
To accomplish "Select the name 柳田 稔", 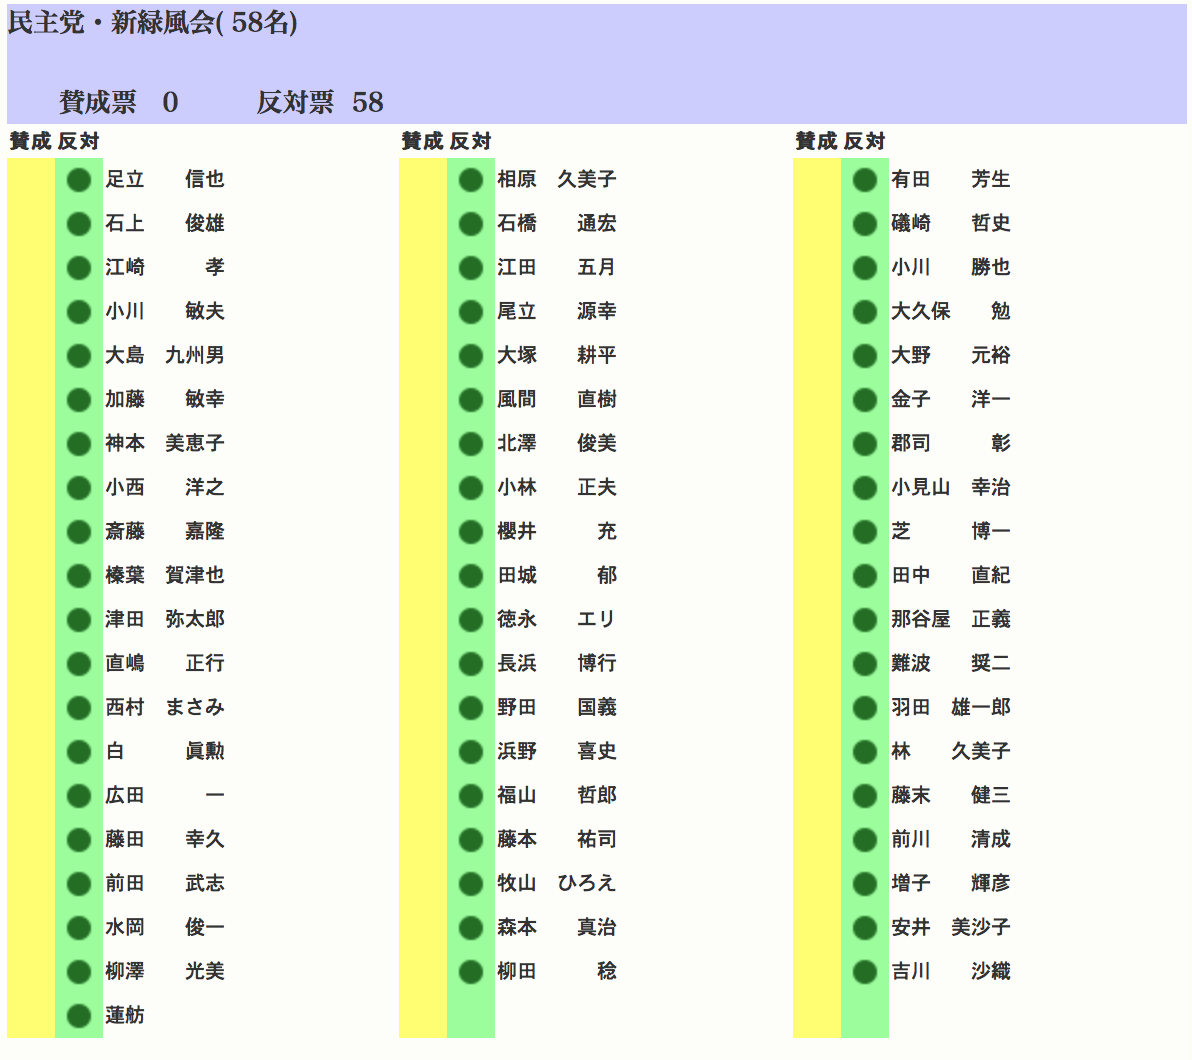I will pyautogui.click(x=557, y=972).
